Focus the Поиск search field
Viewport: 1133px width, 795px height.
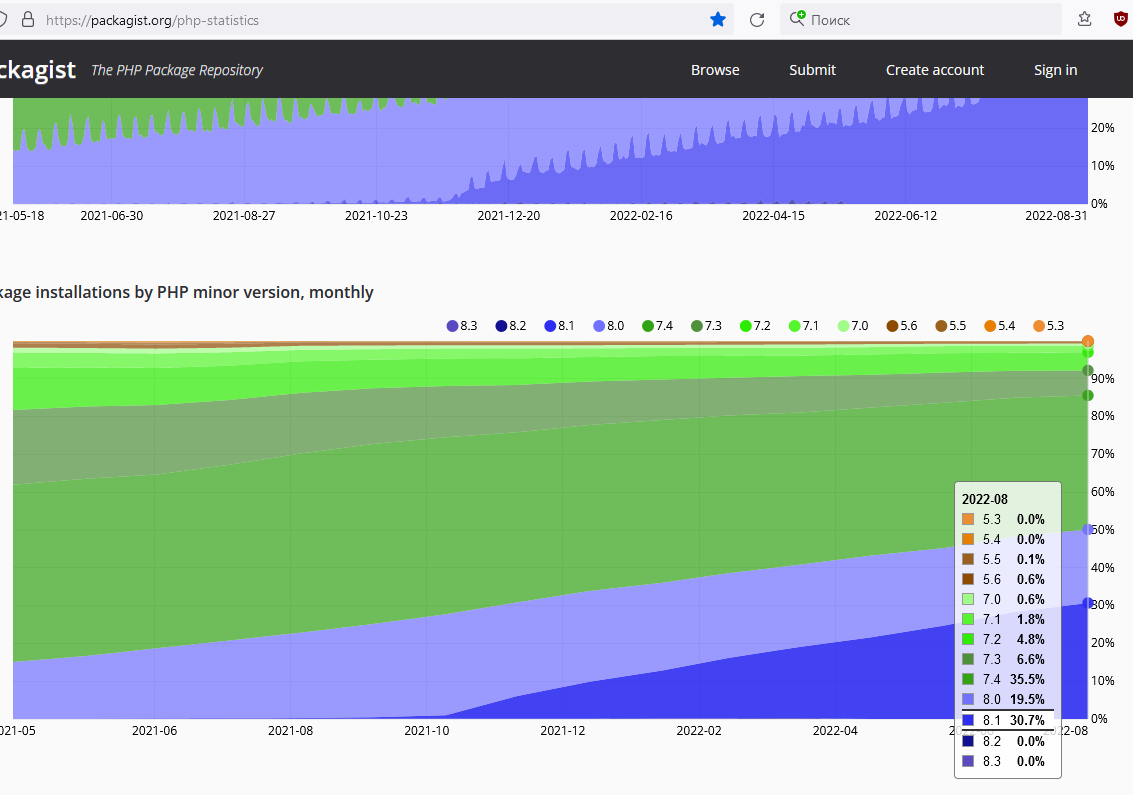[921, 20]
